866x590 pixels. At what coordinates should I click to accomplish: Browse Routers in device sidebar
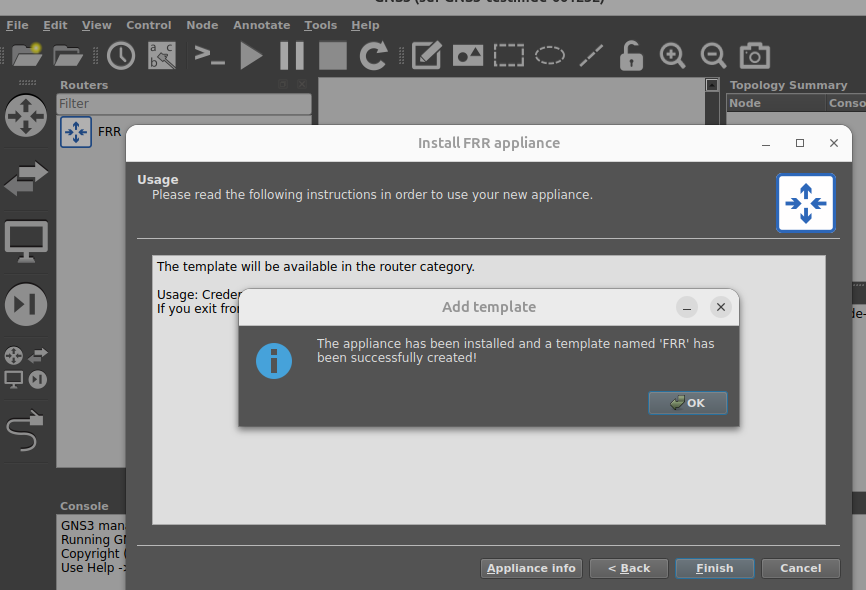tap(26, 115)
